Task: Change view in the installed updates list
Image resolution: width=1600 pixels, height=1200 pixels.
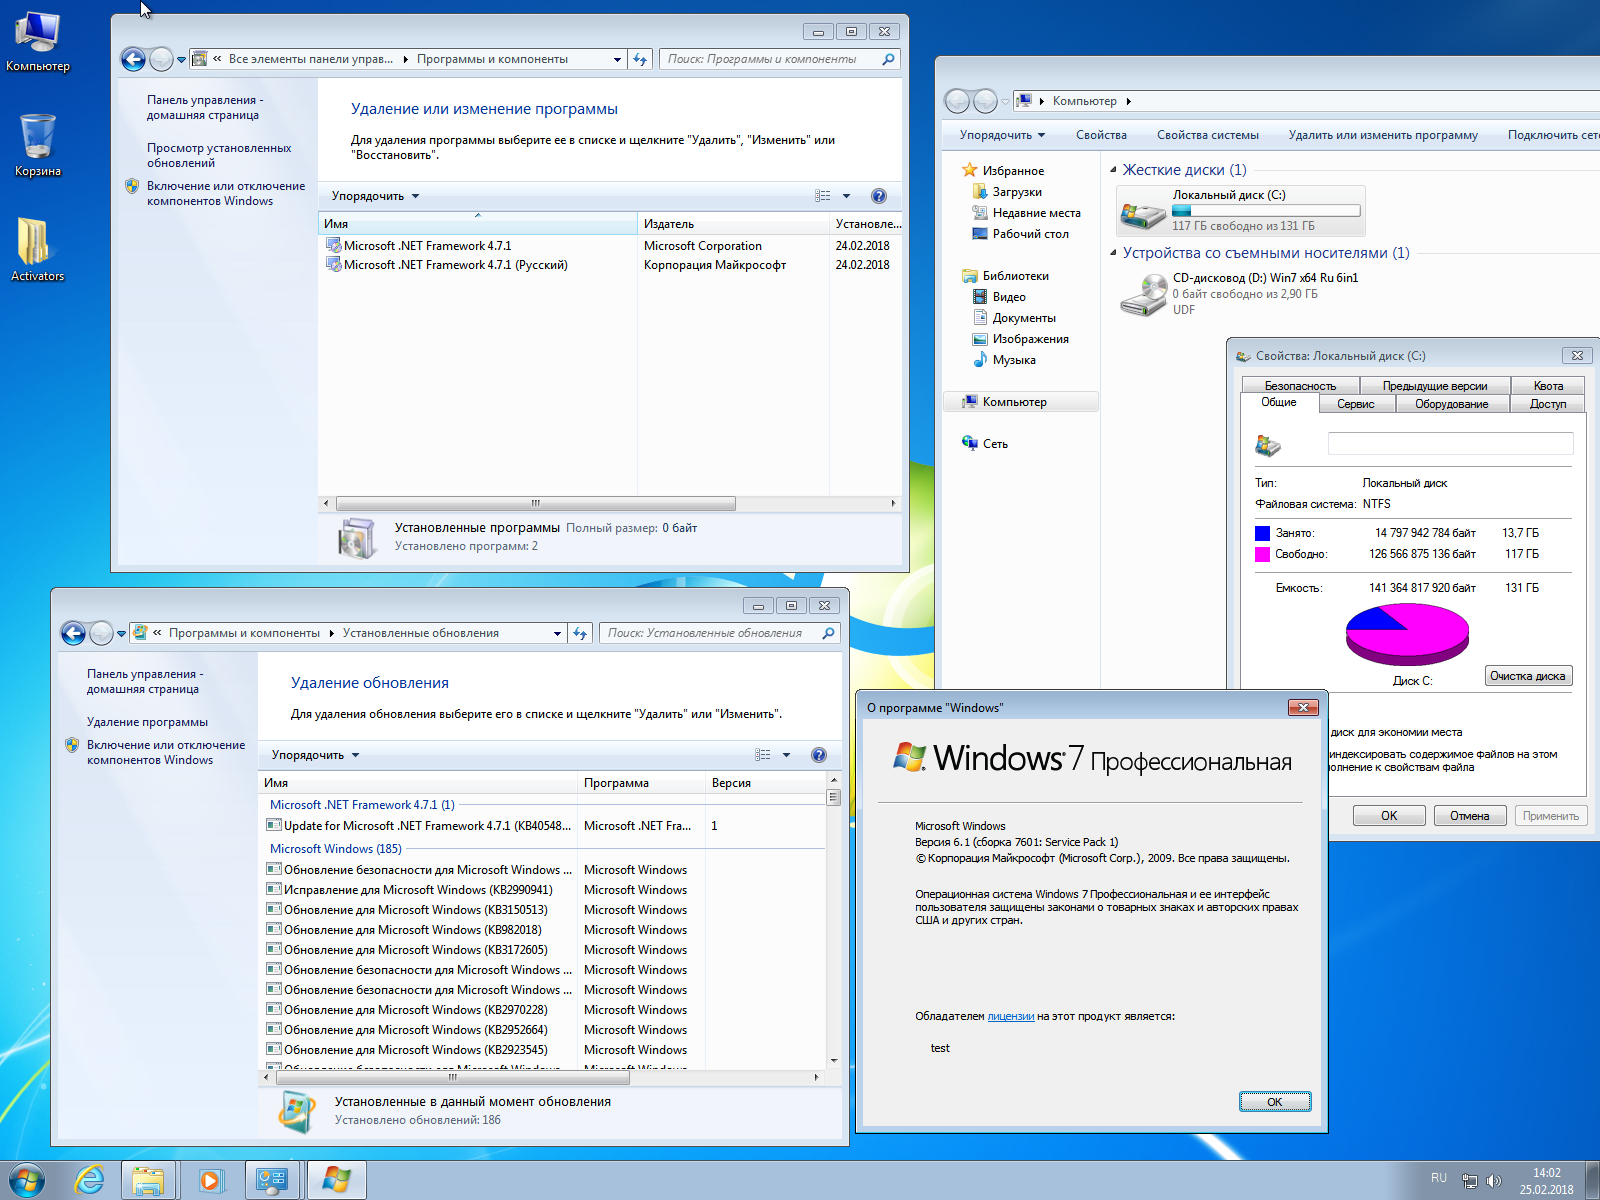Action: point(763,755)
